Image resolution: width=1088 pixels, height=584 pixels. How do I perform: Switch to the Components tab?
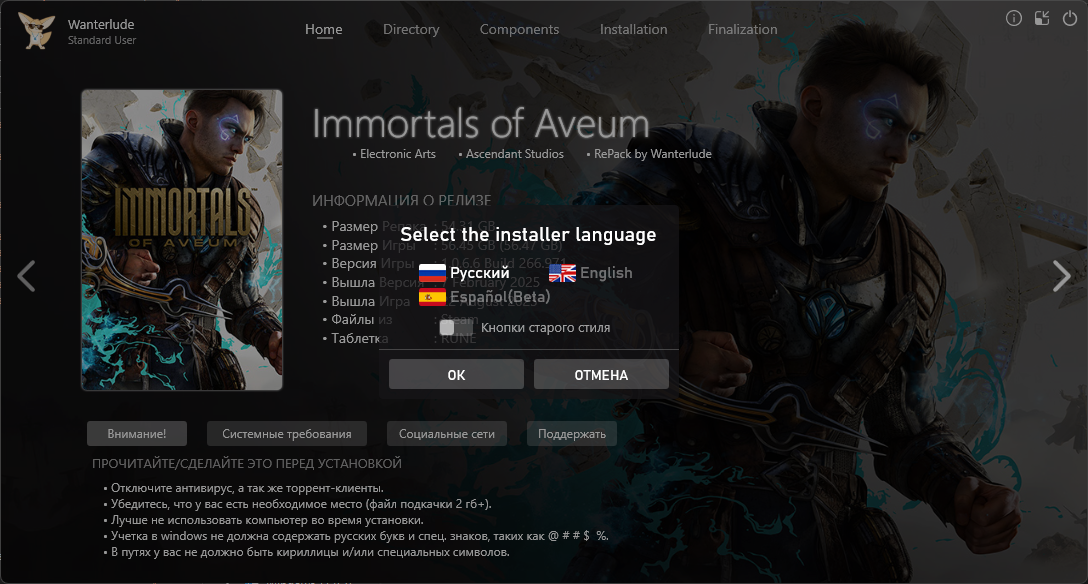[x=519, y=29]
